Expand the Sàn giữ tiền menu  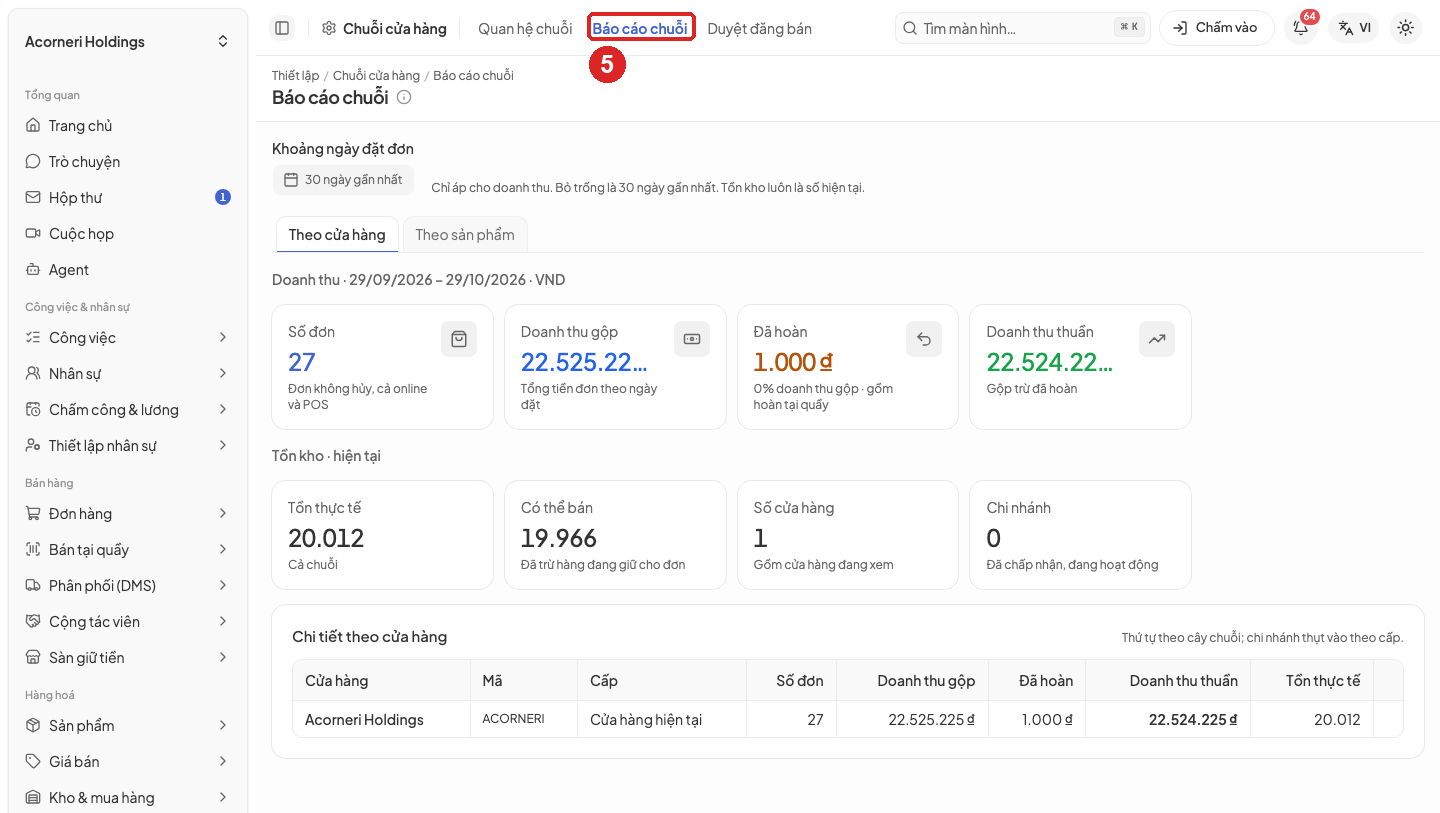(128, 658)
